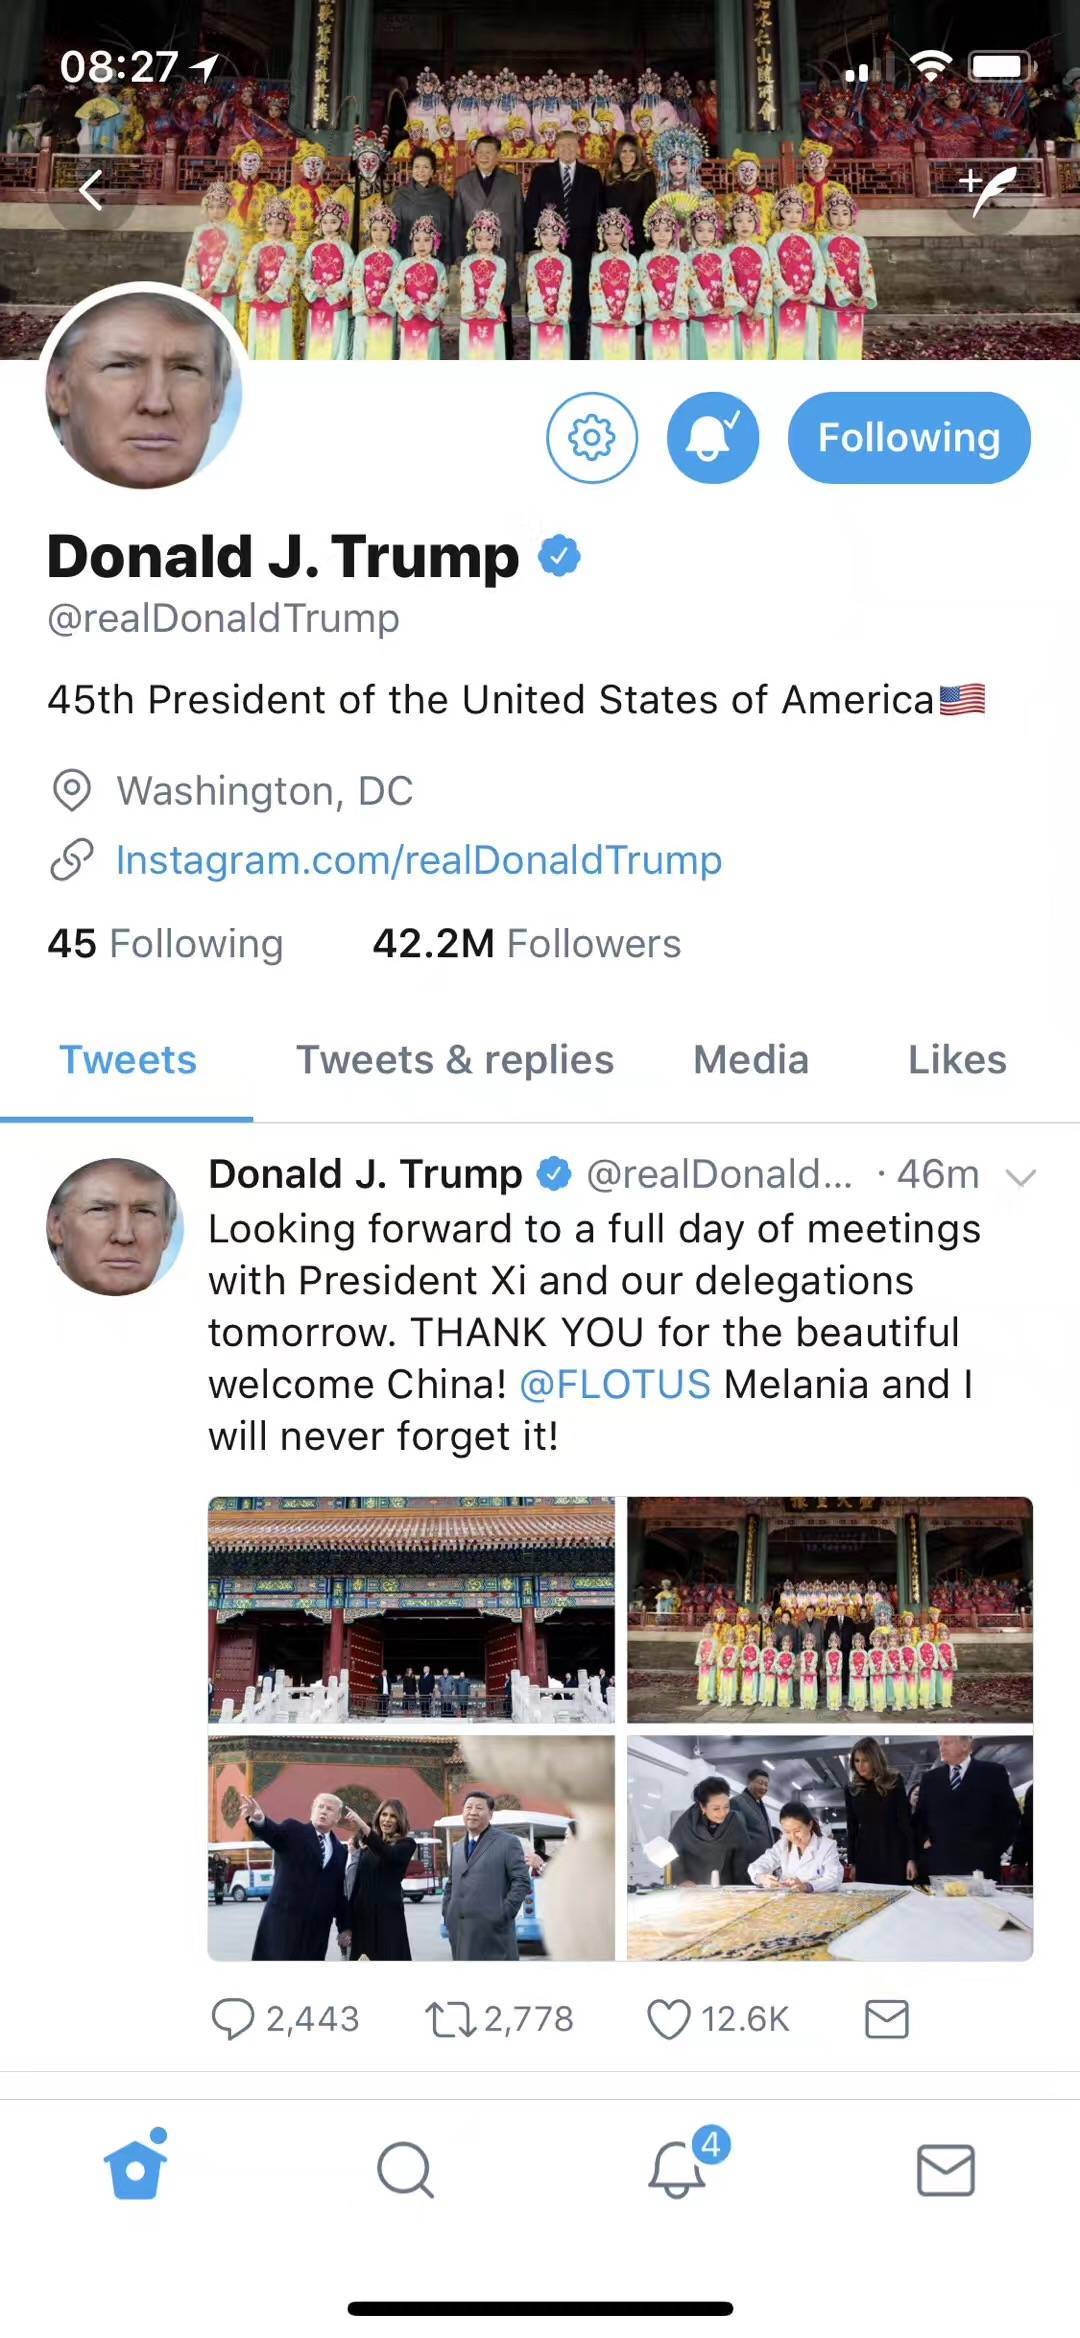Open Search from bottom navigation
The width and height of the screenshot is (1080, 2338).
405,2169
